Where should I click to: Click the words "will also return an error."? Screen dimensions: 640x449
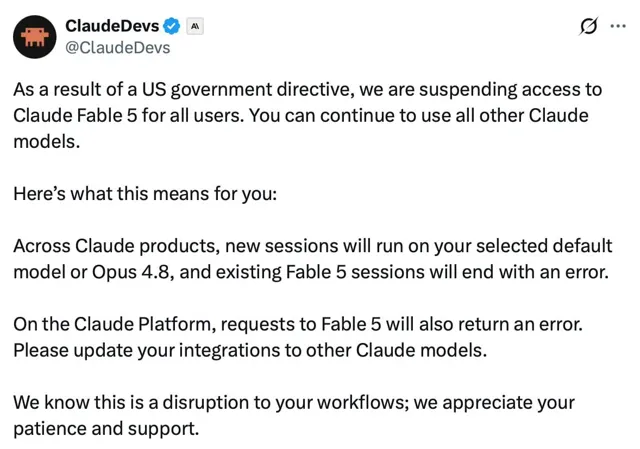point(484,325)
